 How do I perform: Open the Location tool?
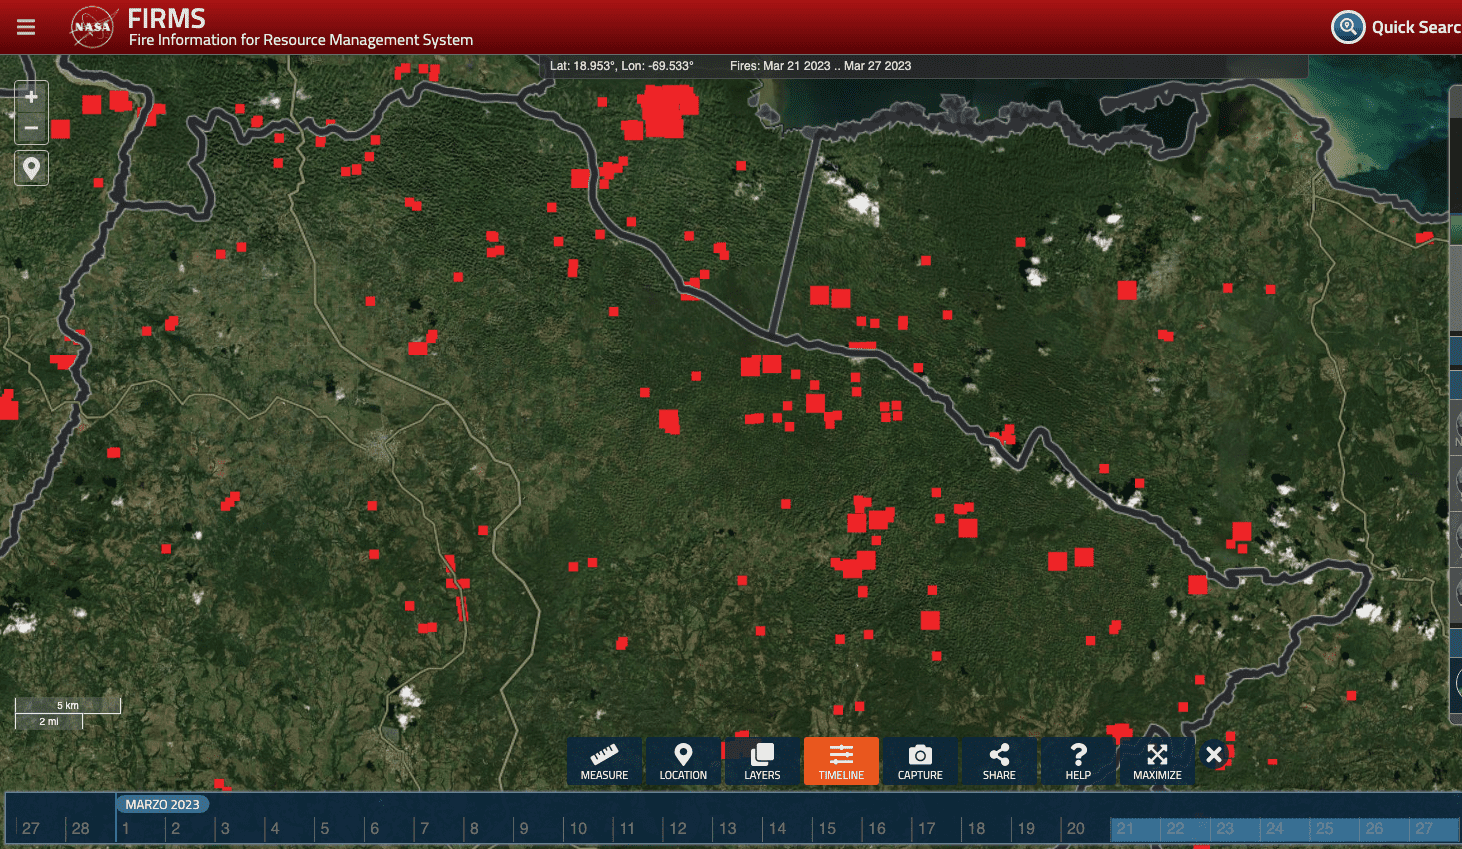[x=683, y=762]
